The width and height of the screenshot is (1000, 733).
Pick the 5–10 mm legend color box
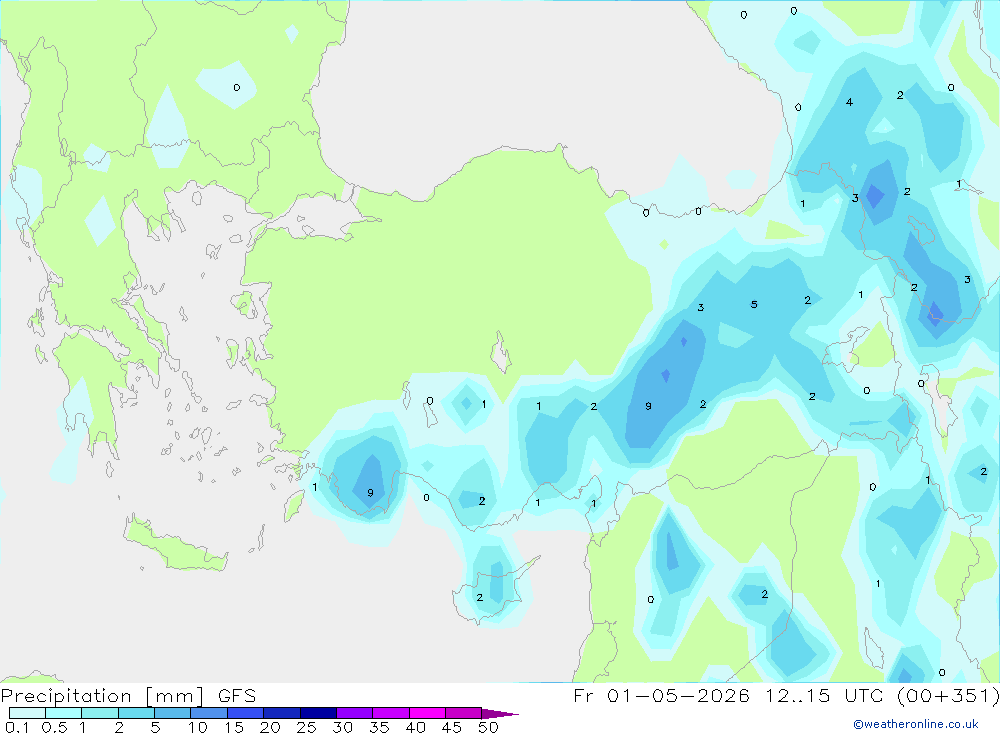[173, 713]
